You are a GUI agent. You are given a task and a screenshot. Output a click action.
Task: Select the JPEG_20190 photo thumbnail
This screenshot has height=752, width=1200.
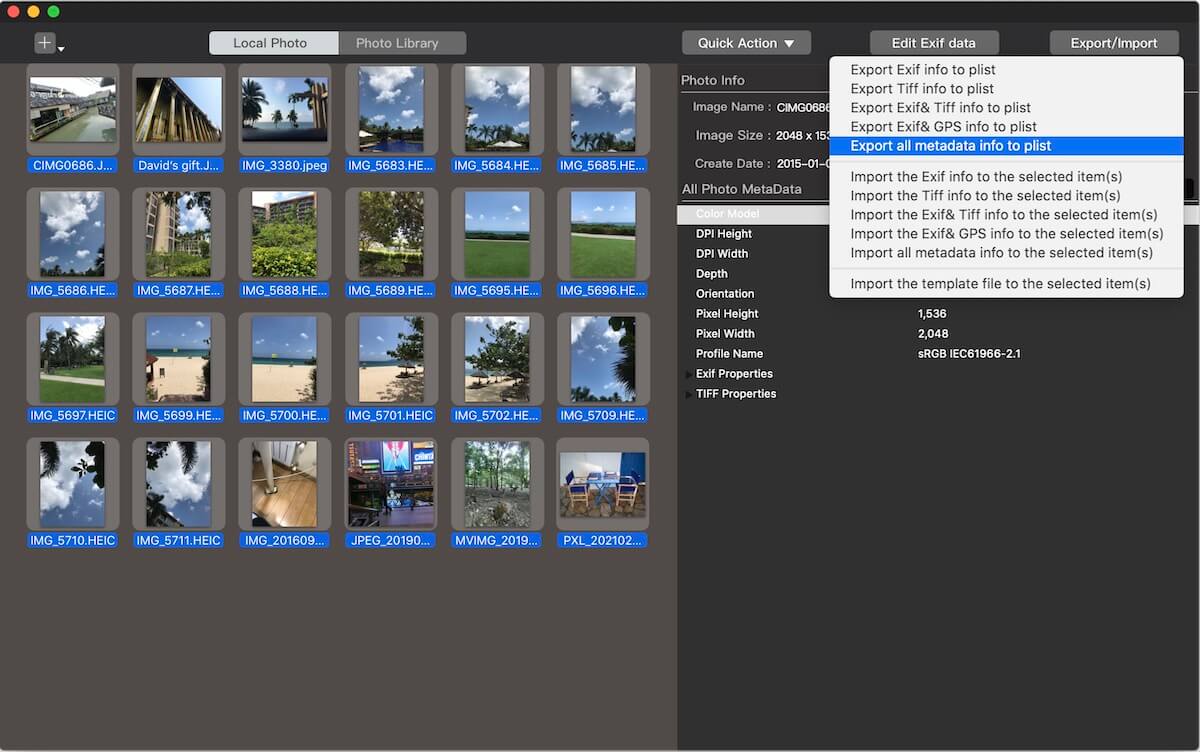391,484
